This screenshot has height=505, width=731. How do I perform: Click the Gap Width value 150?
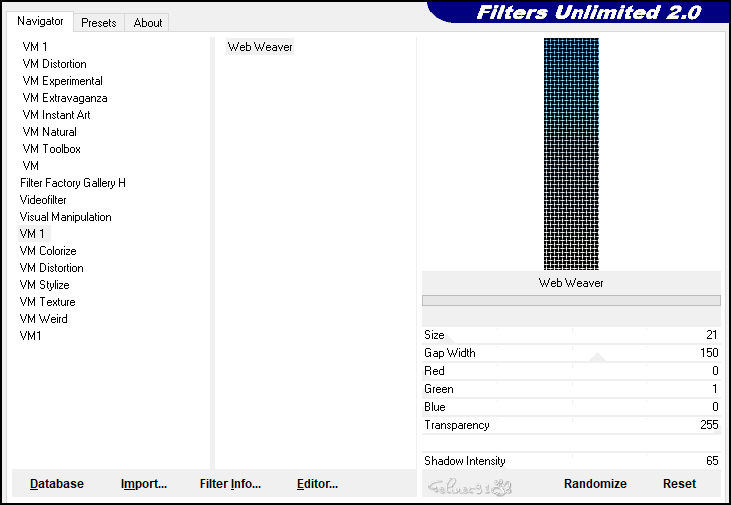[x=709, y=353]
